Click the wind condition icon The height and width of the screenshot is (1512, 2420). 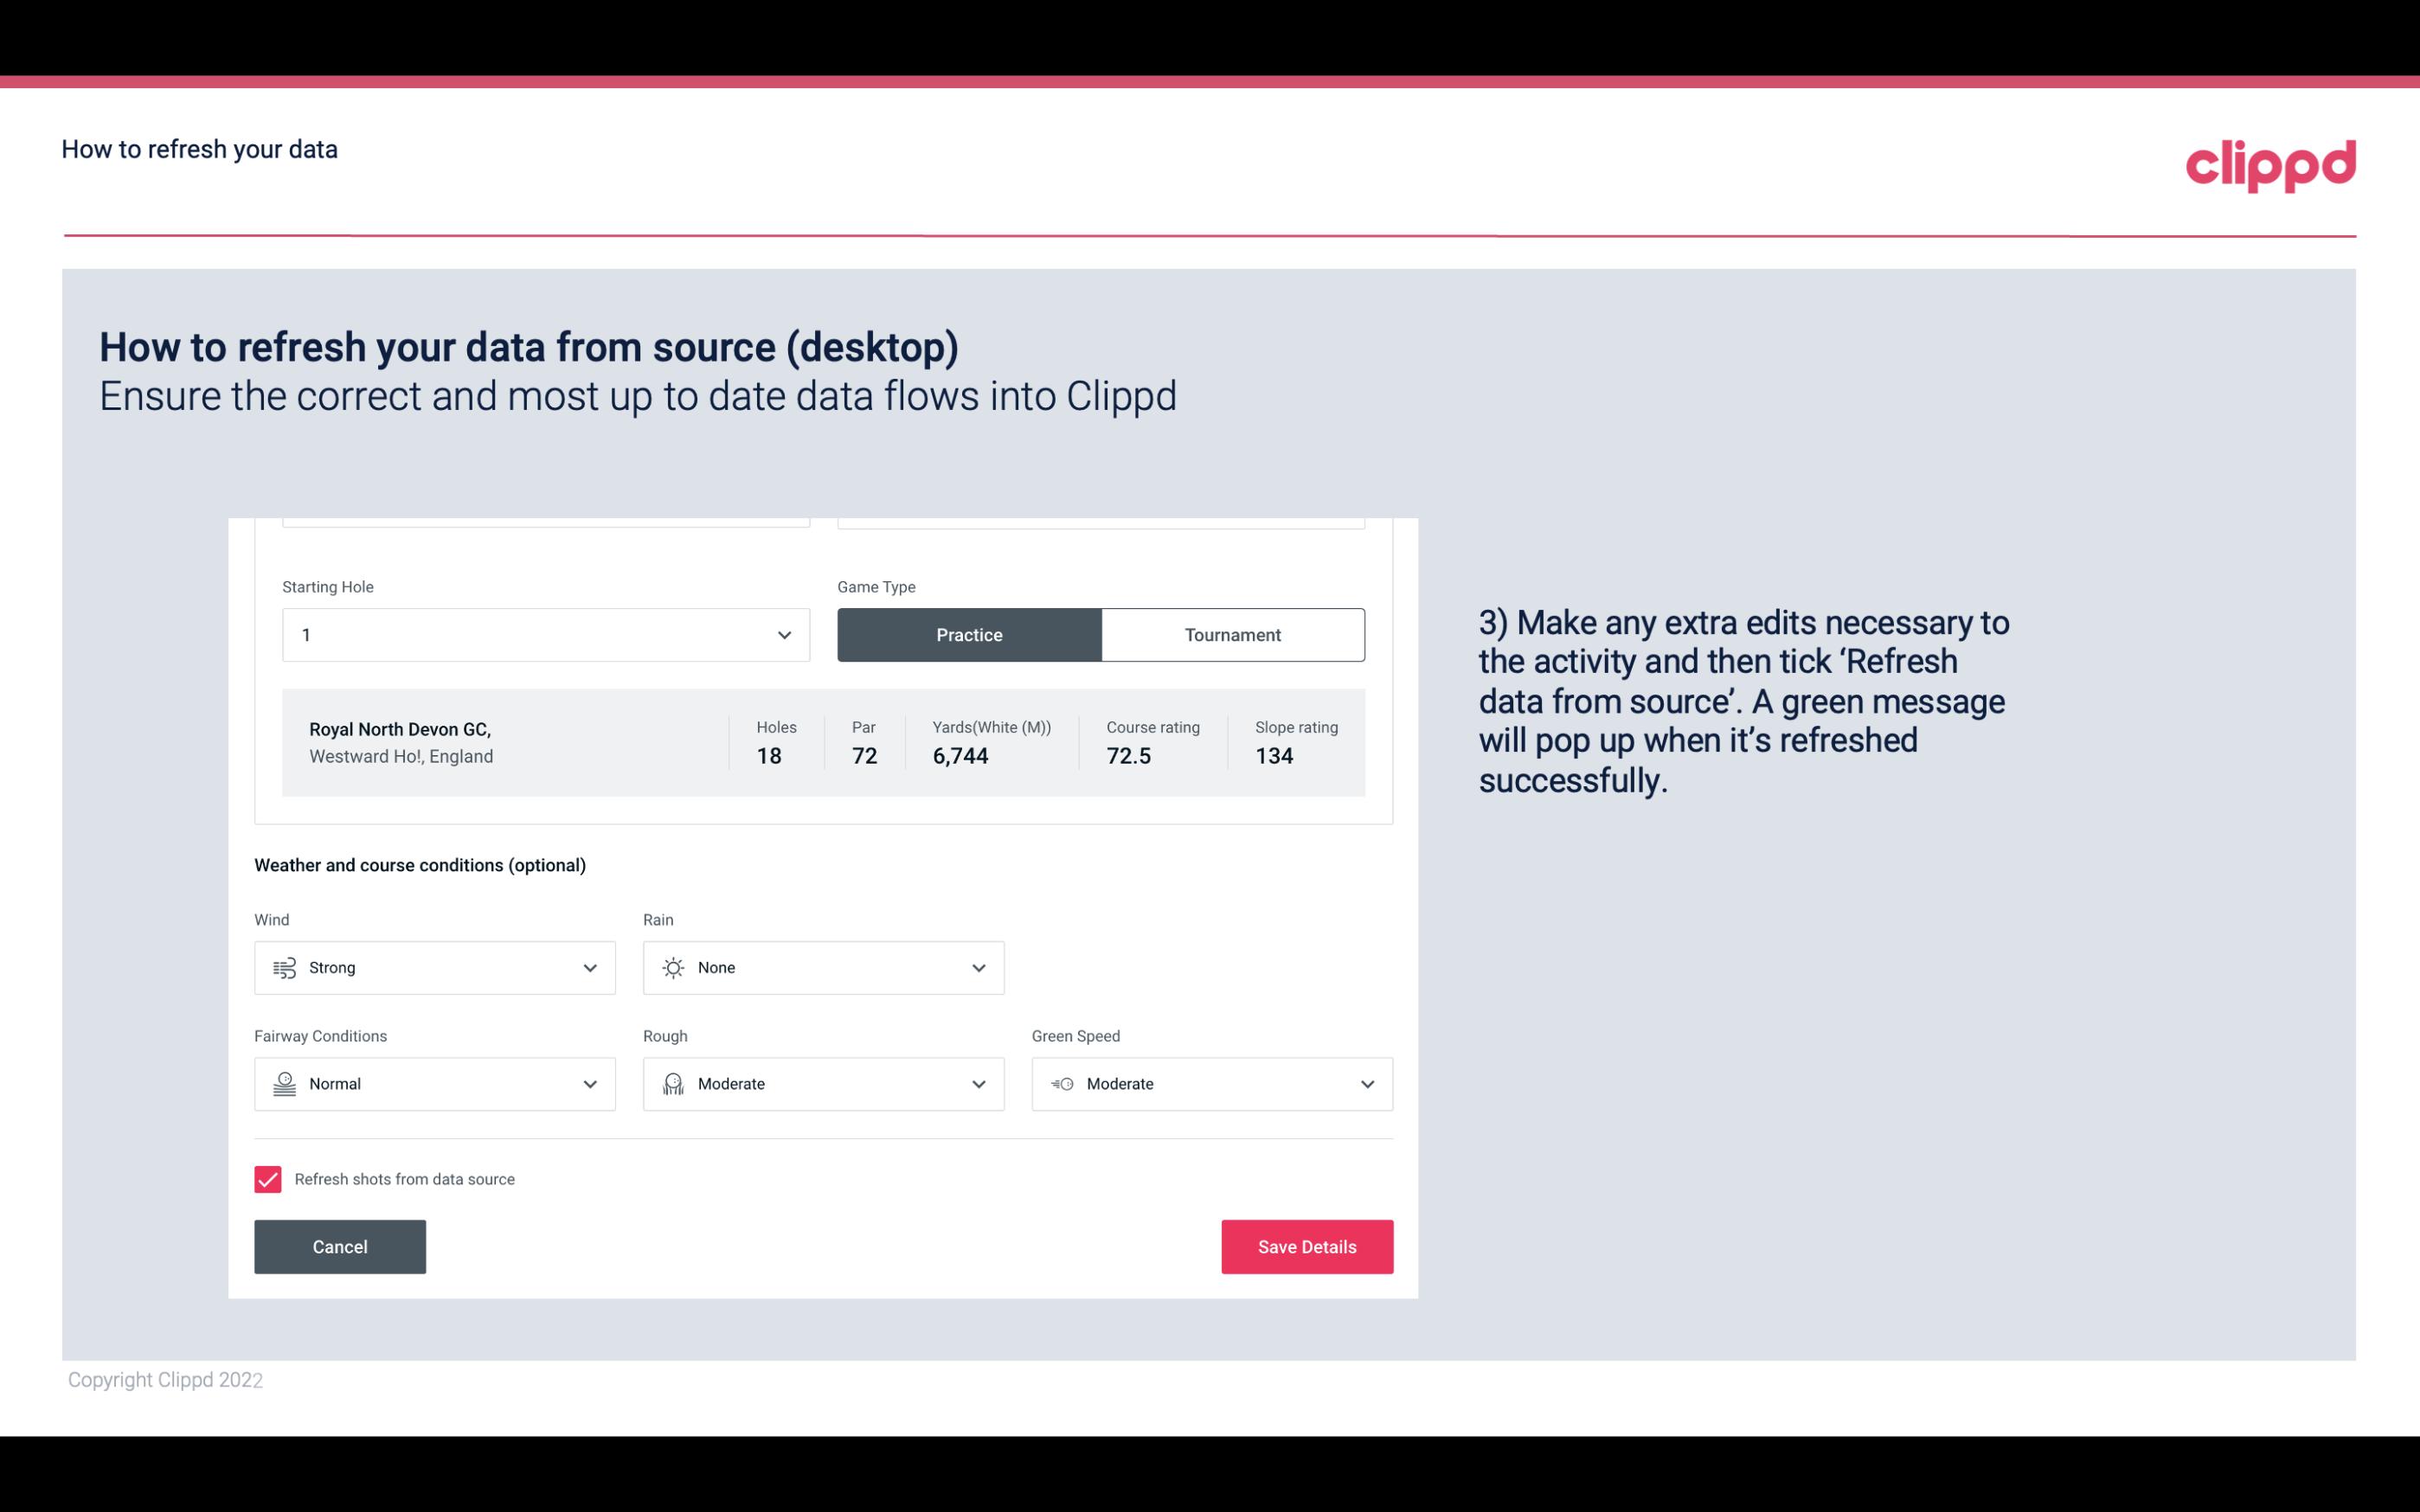click(x=284, y=967)
